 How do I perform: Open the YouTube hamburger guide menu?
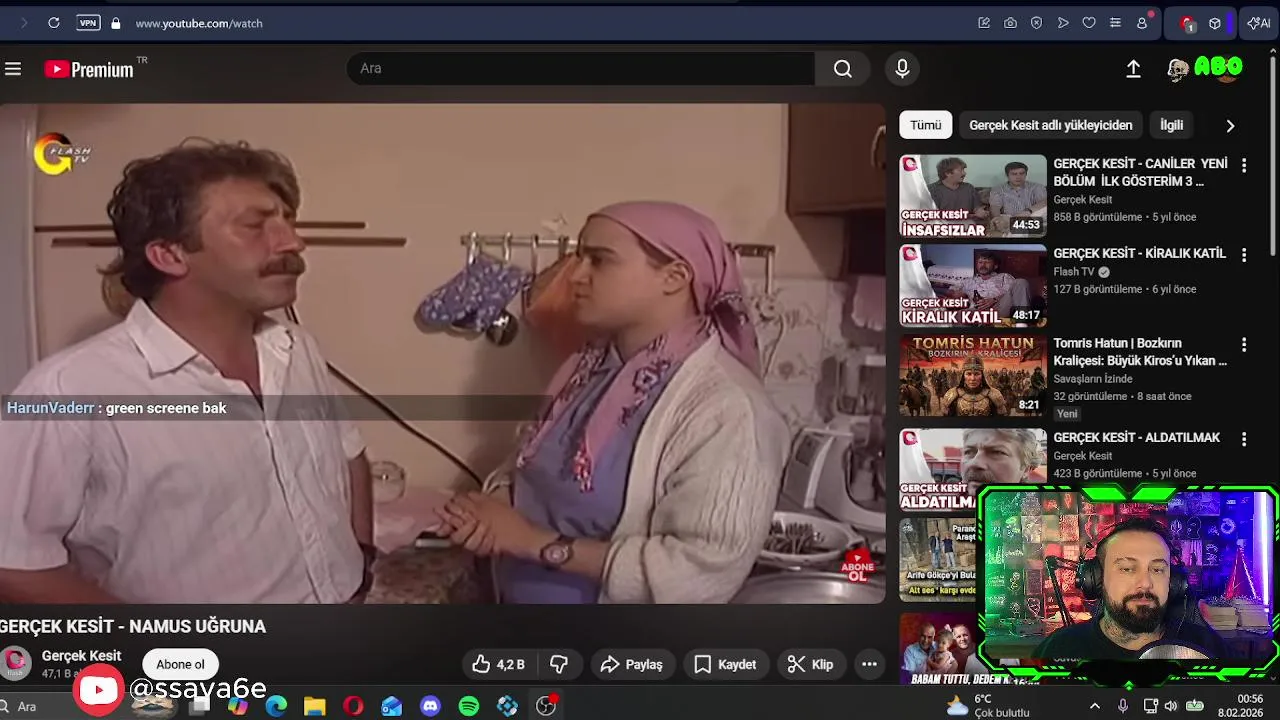(x=13, y=69)
